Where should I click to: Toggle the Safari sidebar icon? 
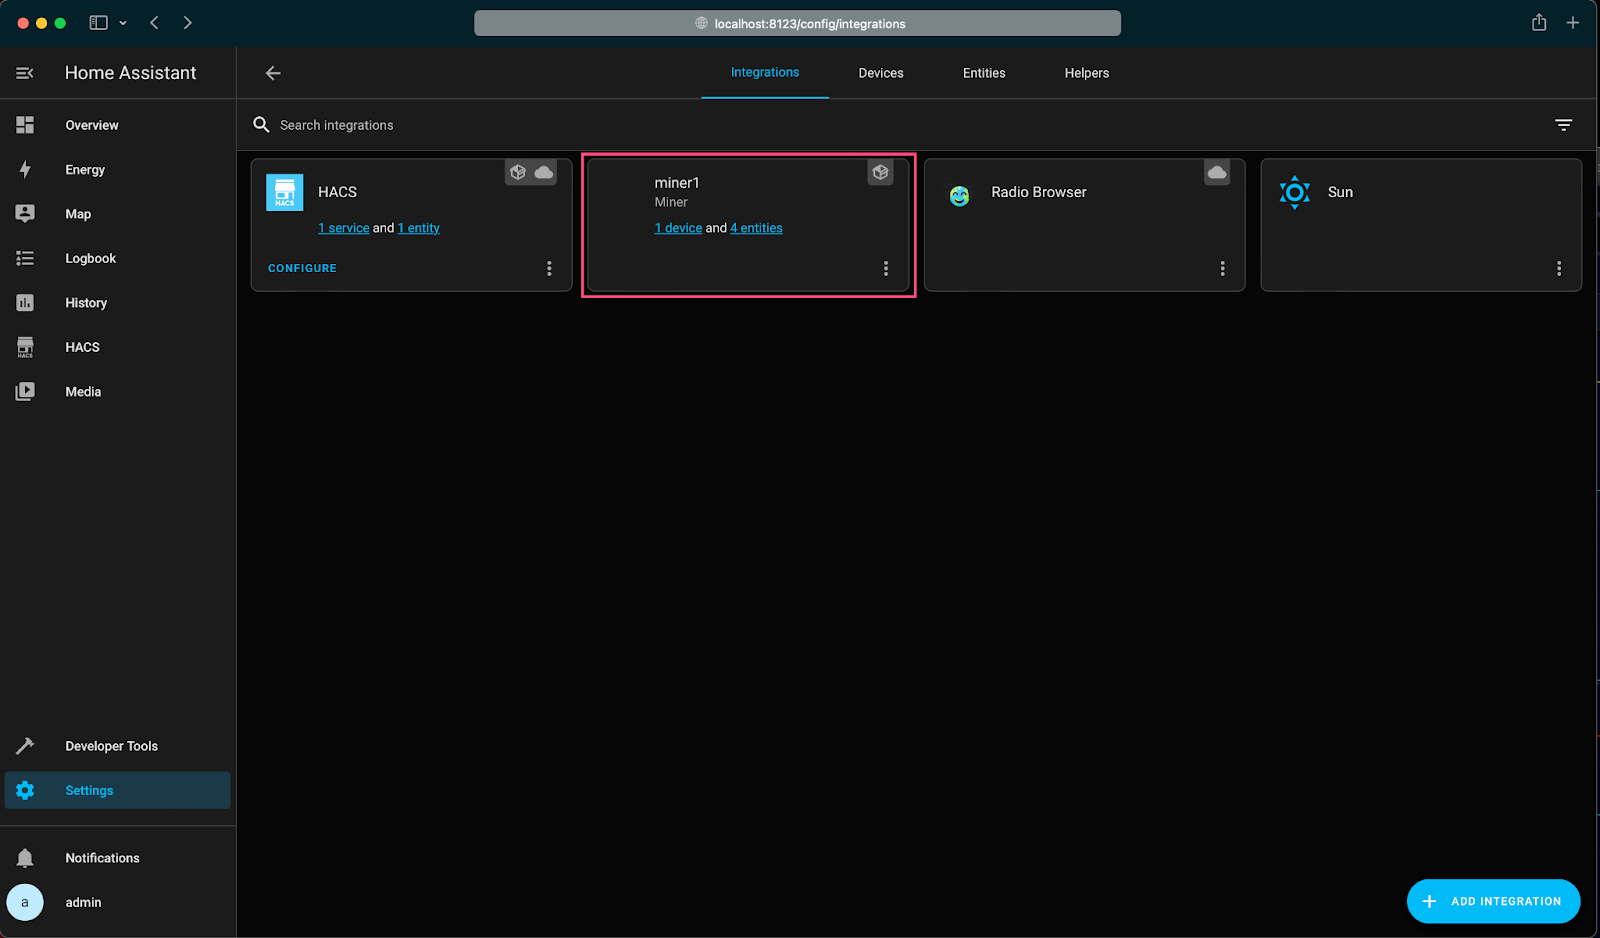(x=98, y=23)
